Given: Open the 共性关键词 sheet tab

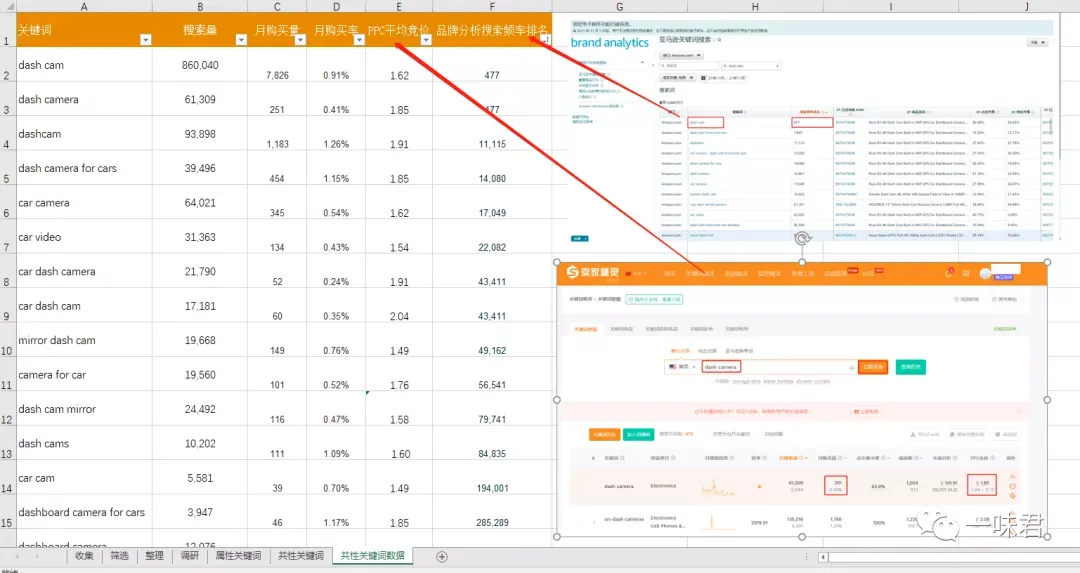Looking at the screenshot, I should pyautogui.click(x=300, y=556).
